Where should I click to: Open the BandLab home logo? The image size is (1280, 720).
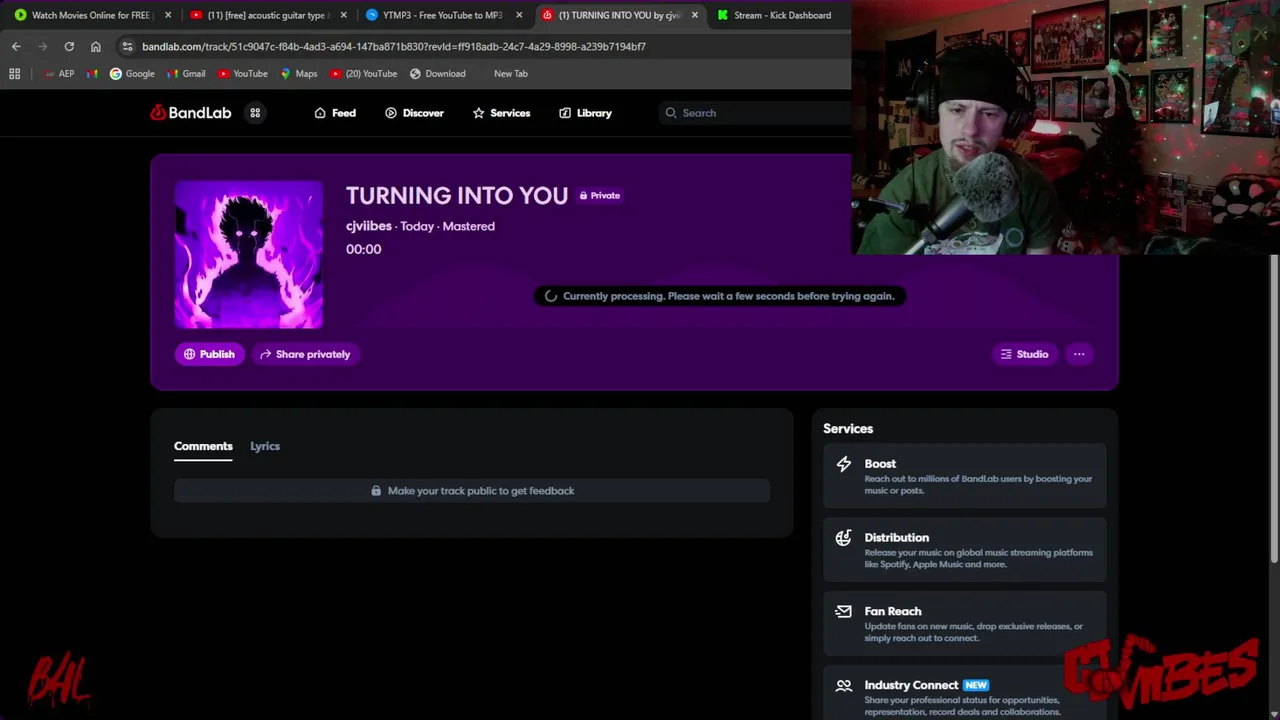tap(190, 113)
